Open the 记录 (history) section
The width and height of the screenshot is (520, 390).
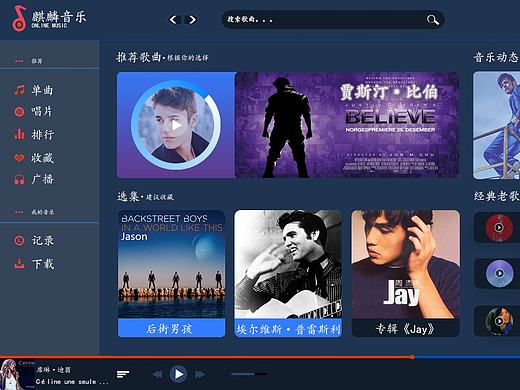[x=43, y=240]
